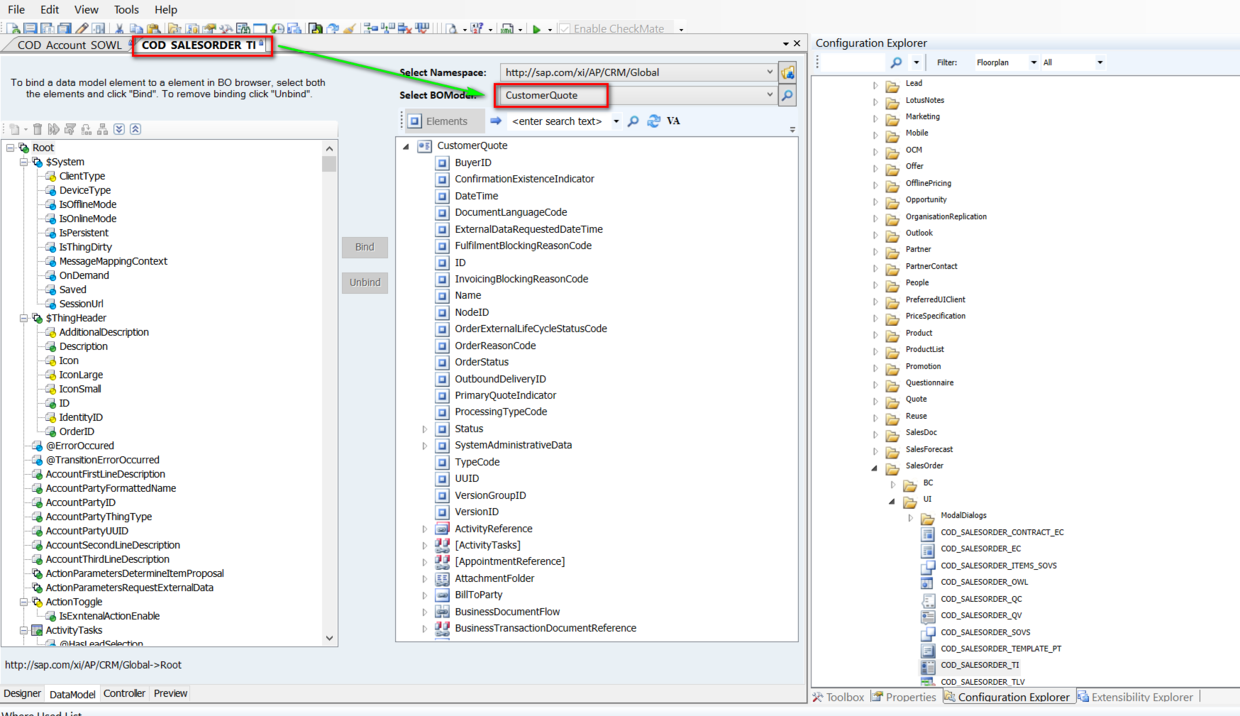Open the View menu
This screenshot has height=716, width=1240.
pos(86,9)
